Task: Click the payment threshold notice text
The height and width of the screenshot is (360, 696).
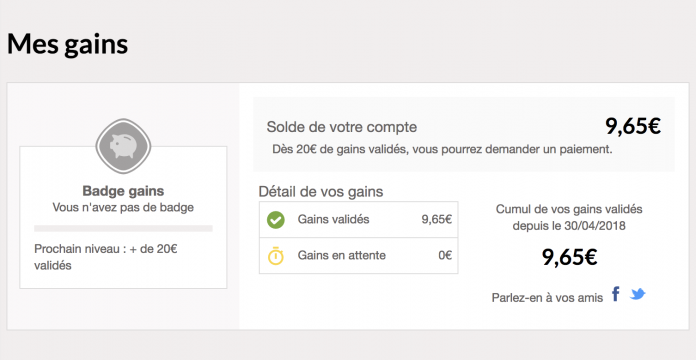Action: coord(442,150)
